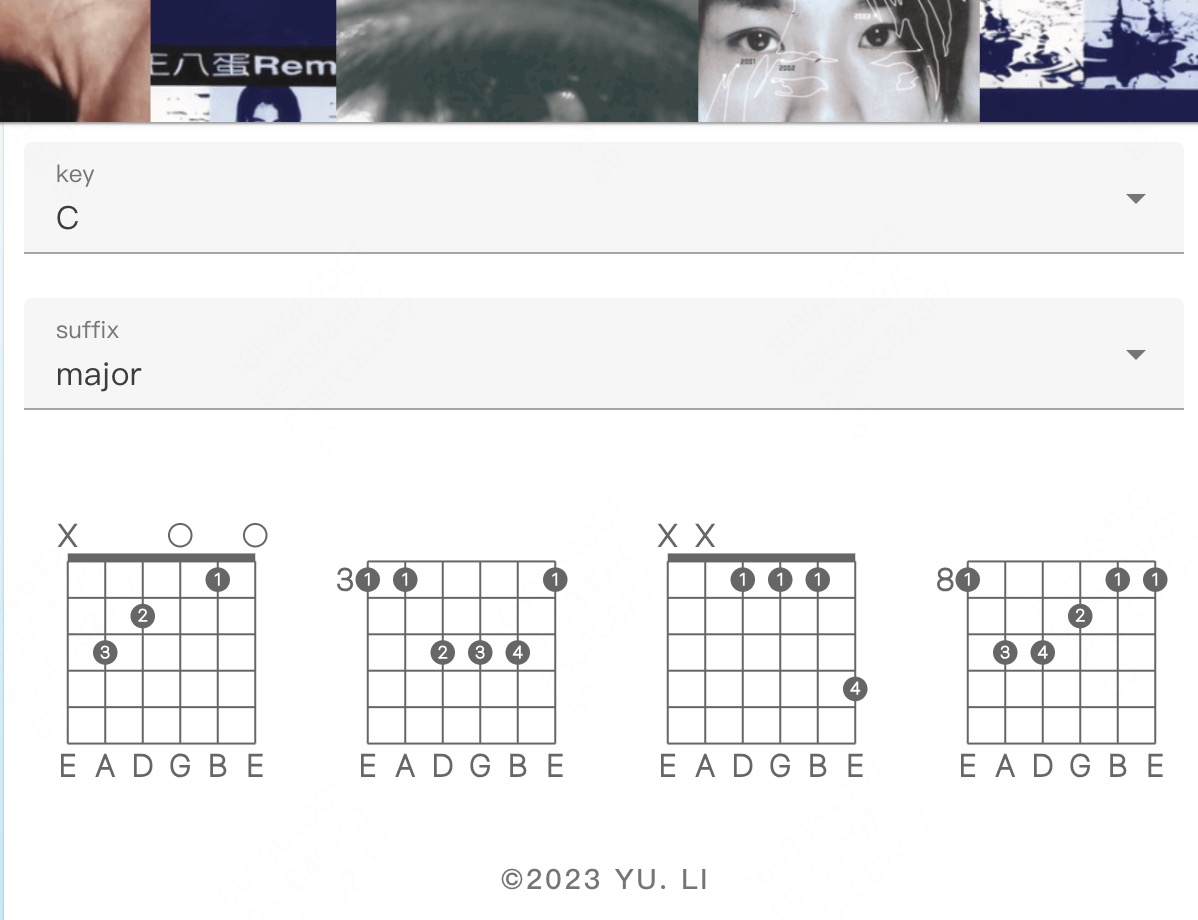Open the suffix dropdown arrow

pos(1135,355)
